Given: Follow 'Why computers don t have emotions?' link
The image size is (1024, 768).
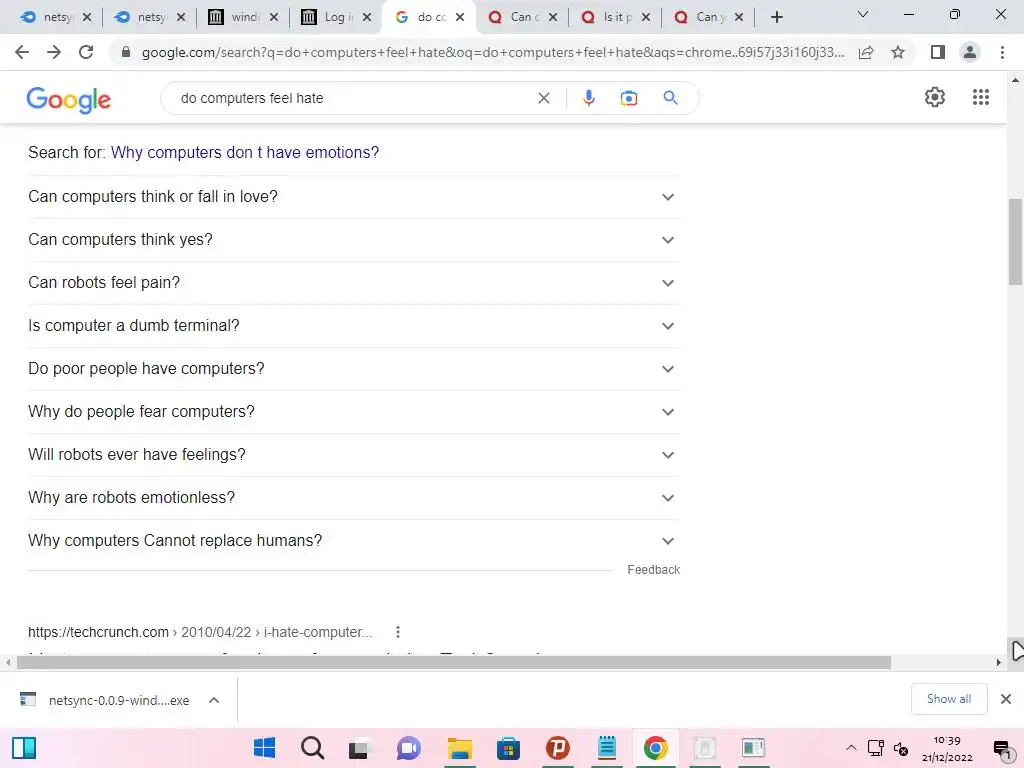Looking at the screenshot, I should (245, 152).
